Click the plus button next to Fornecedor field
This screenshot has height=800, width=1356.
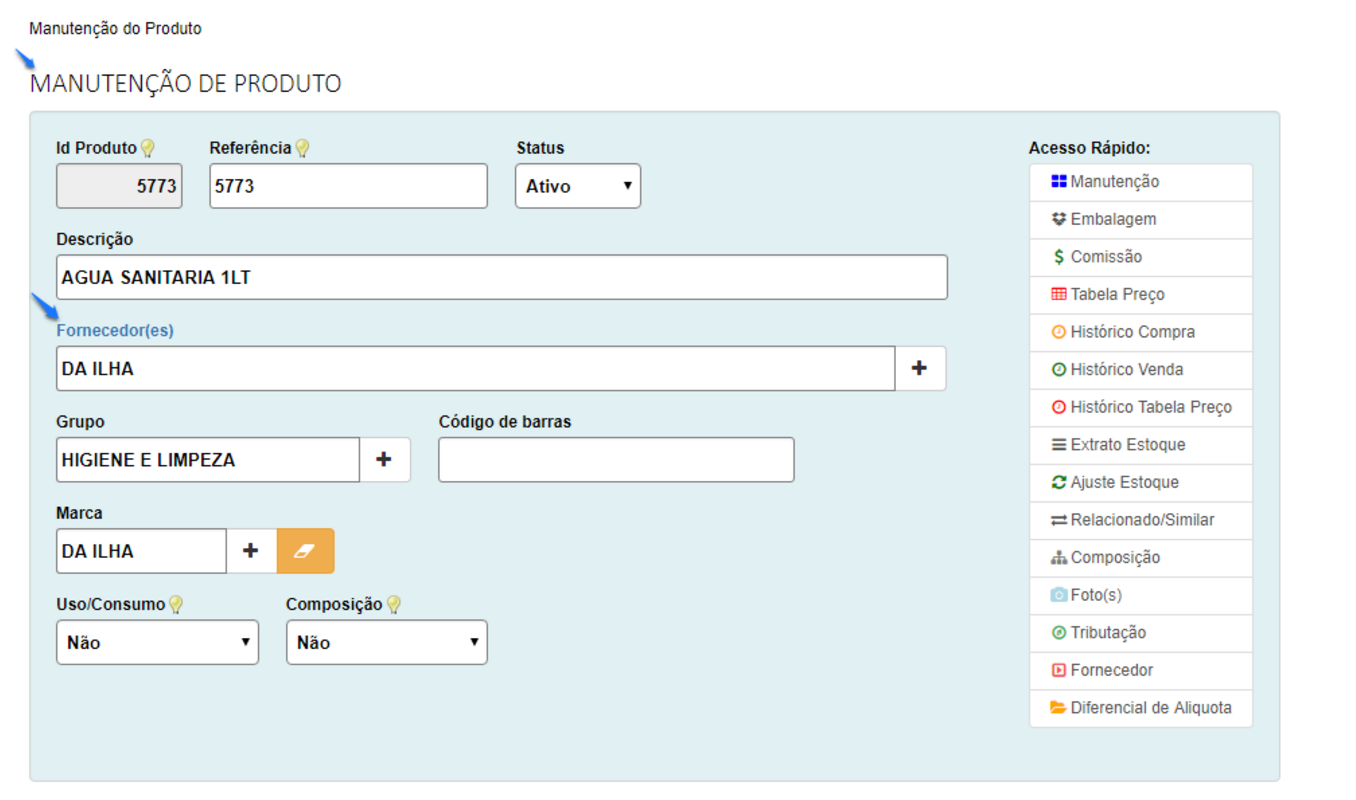tap(919, 369)
